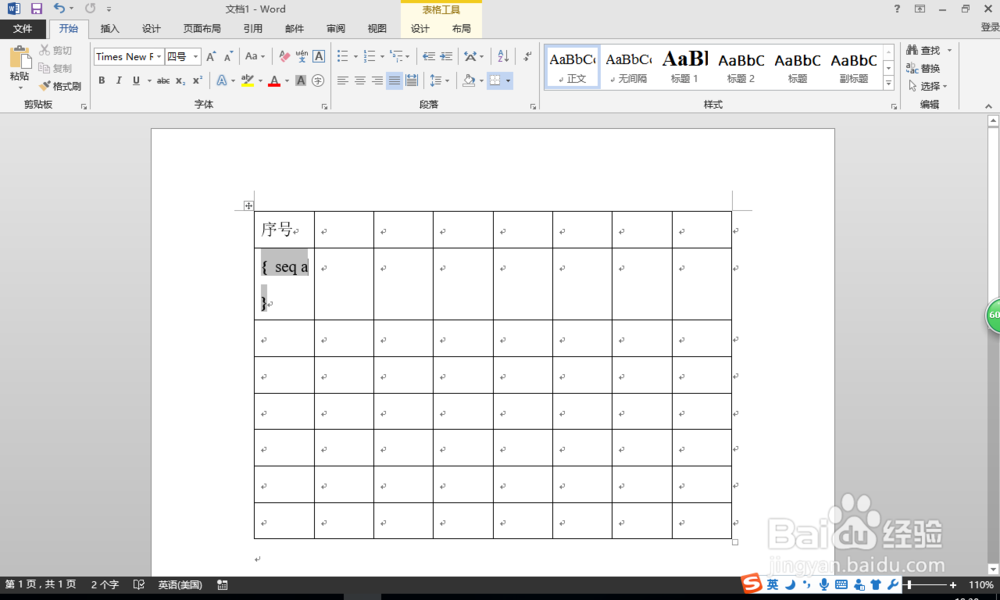
Task: Switch to the 插入 ribbon tab
Action: [x=109, y=28]
